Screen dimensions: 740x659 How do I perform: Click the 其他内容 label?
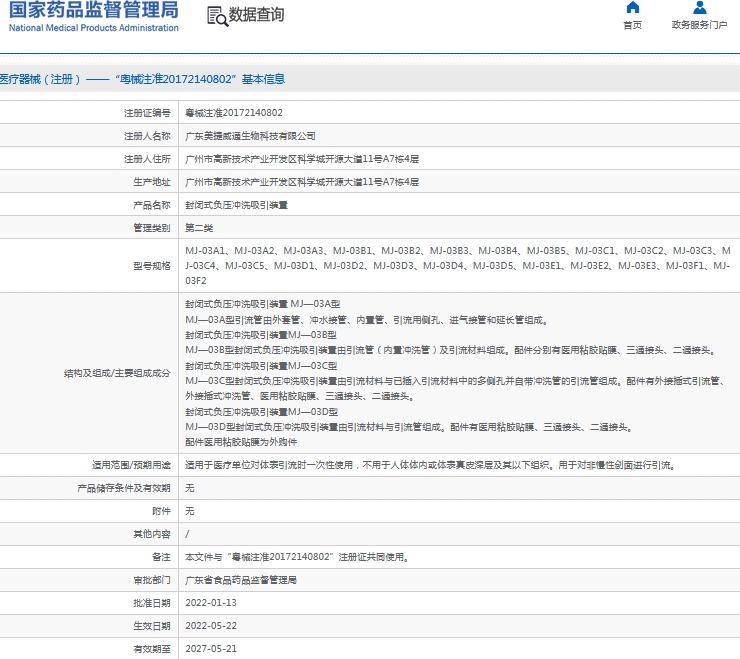(x=151, y=534)
